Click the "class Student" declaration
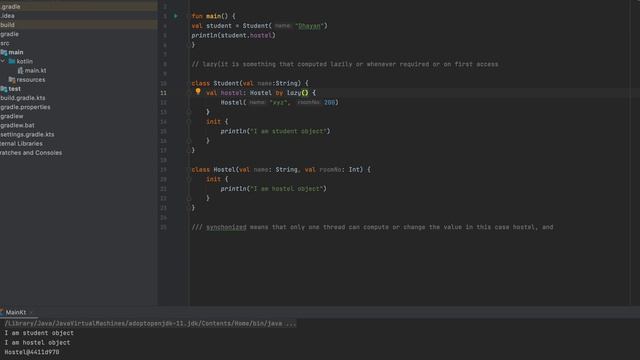Screen dimensions: 640x360 point(215,83)
